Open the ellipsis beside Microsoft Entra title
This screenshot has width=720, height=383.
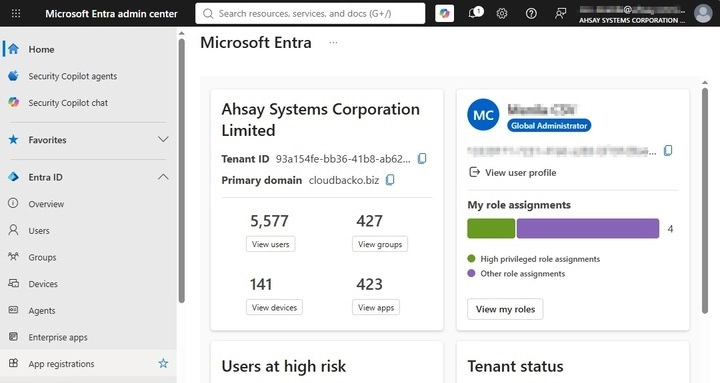tap(333, 43)
